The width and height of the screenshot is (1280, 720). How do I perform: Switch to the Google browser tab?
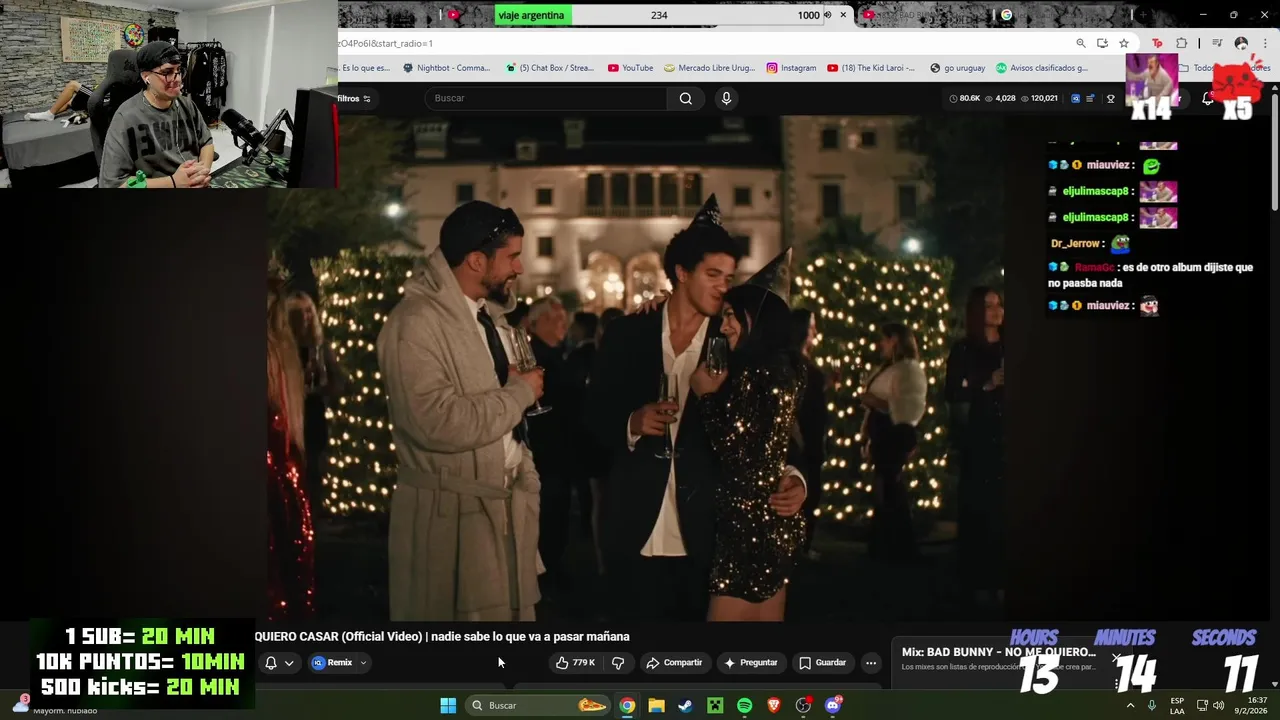[1065, 15]
